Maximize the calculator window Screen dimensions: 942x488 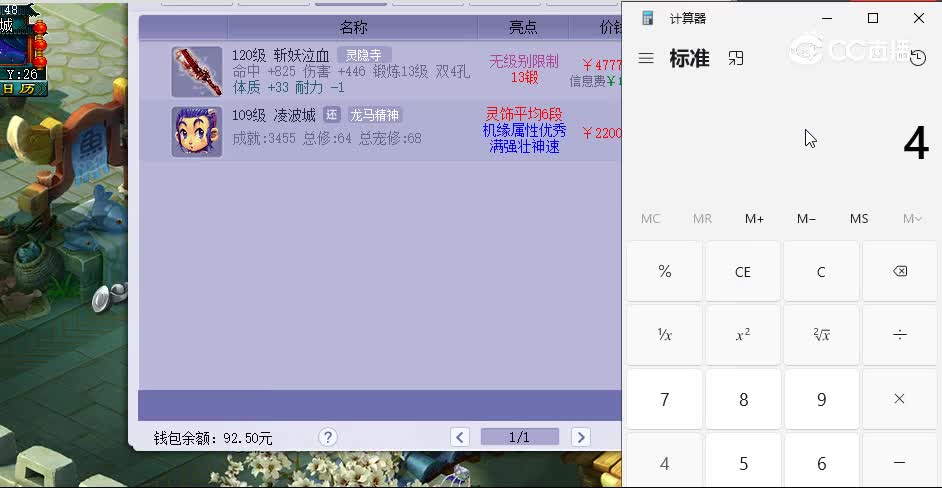(873, 18)
